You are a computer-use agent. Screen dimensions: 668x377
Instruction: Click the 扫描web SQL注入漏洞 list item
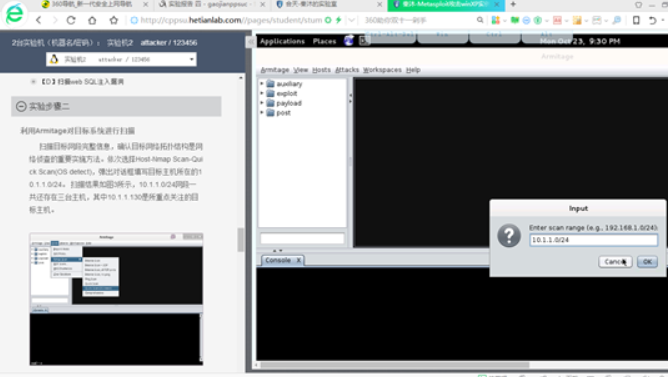[x=82, y=81]
